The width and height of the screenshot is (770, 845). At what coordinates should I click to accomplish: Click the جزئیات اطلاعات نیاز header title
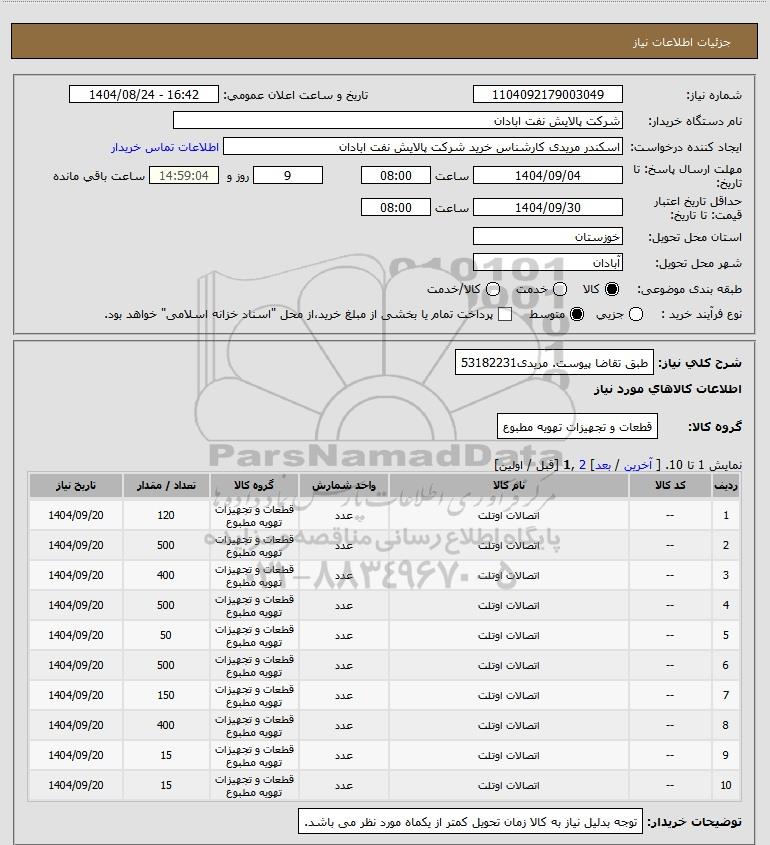point(682,42)
